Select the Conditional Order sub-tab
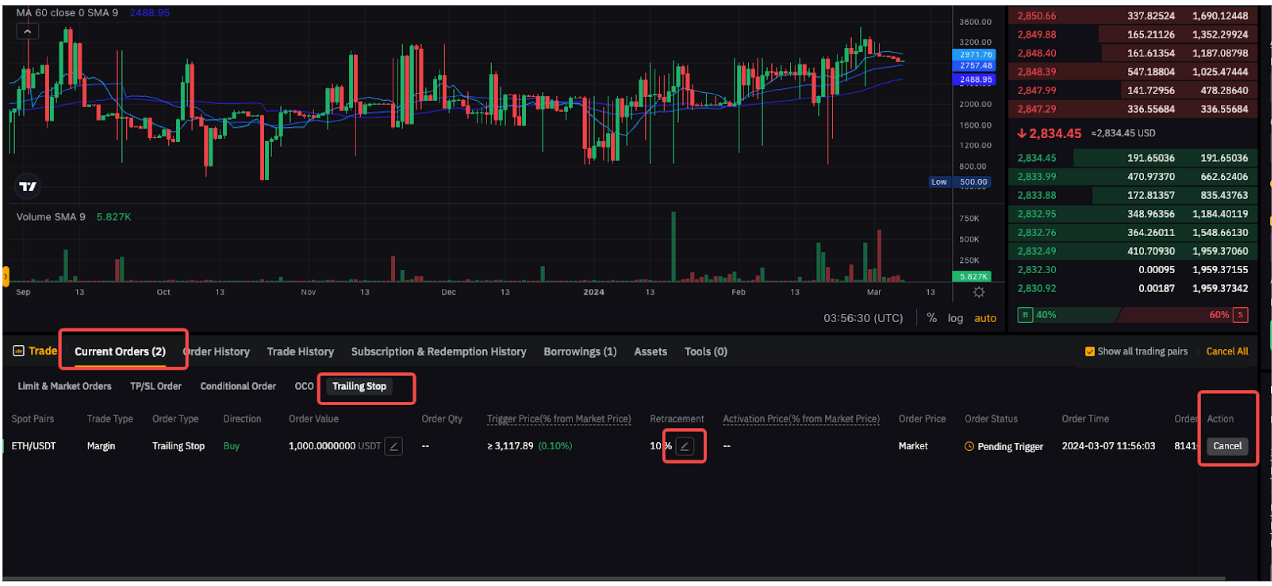Image resolution: width=1272 pixels, height=586 pixels. click(238, 386)
